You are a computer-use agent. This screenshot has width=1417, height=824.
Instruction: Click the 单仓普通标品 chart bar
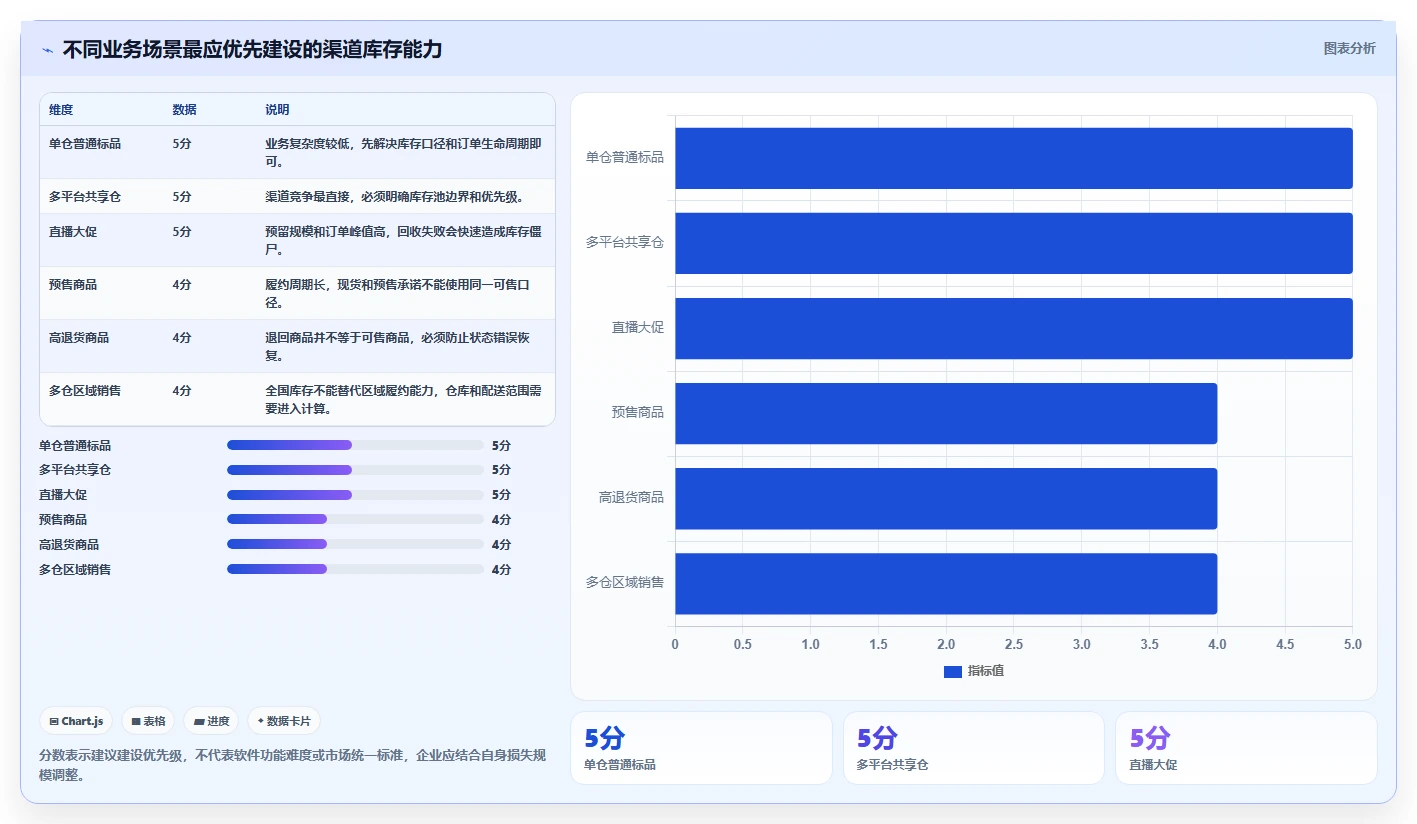(1014, 158)
